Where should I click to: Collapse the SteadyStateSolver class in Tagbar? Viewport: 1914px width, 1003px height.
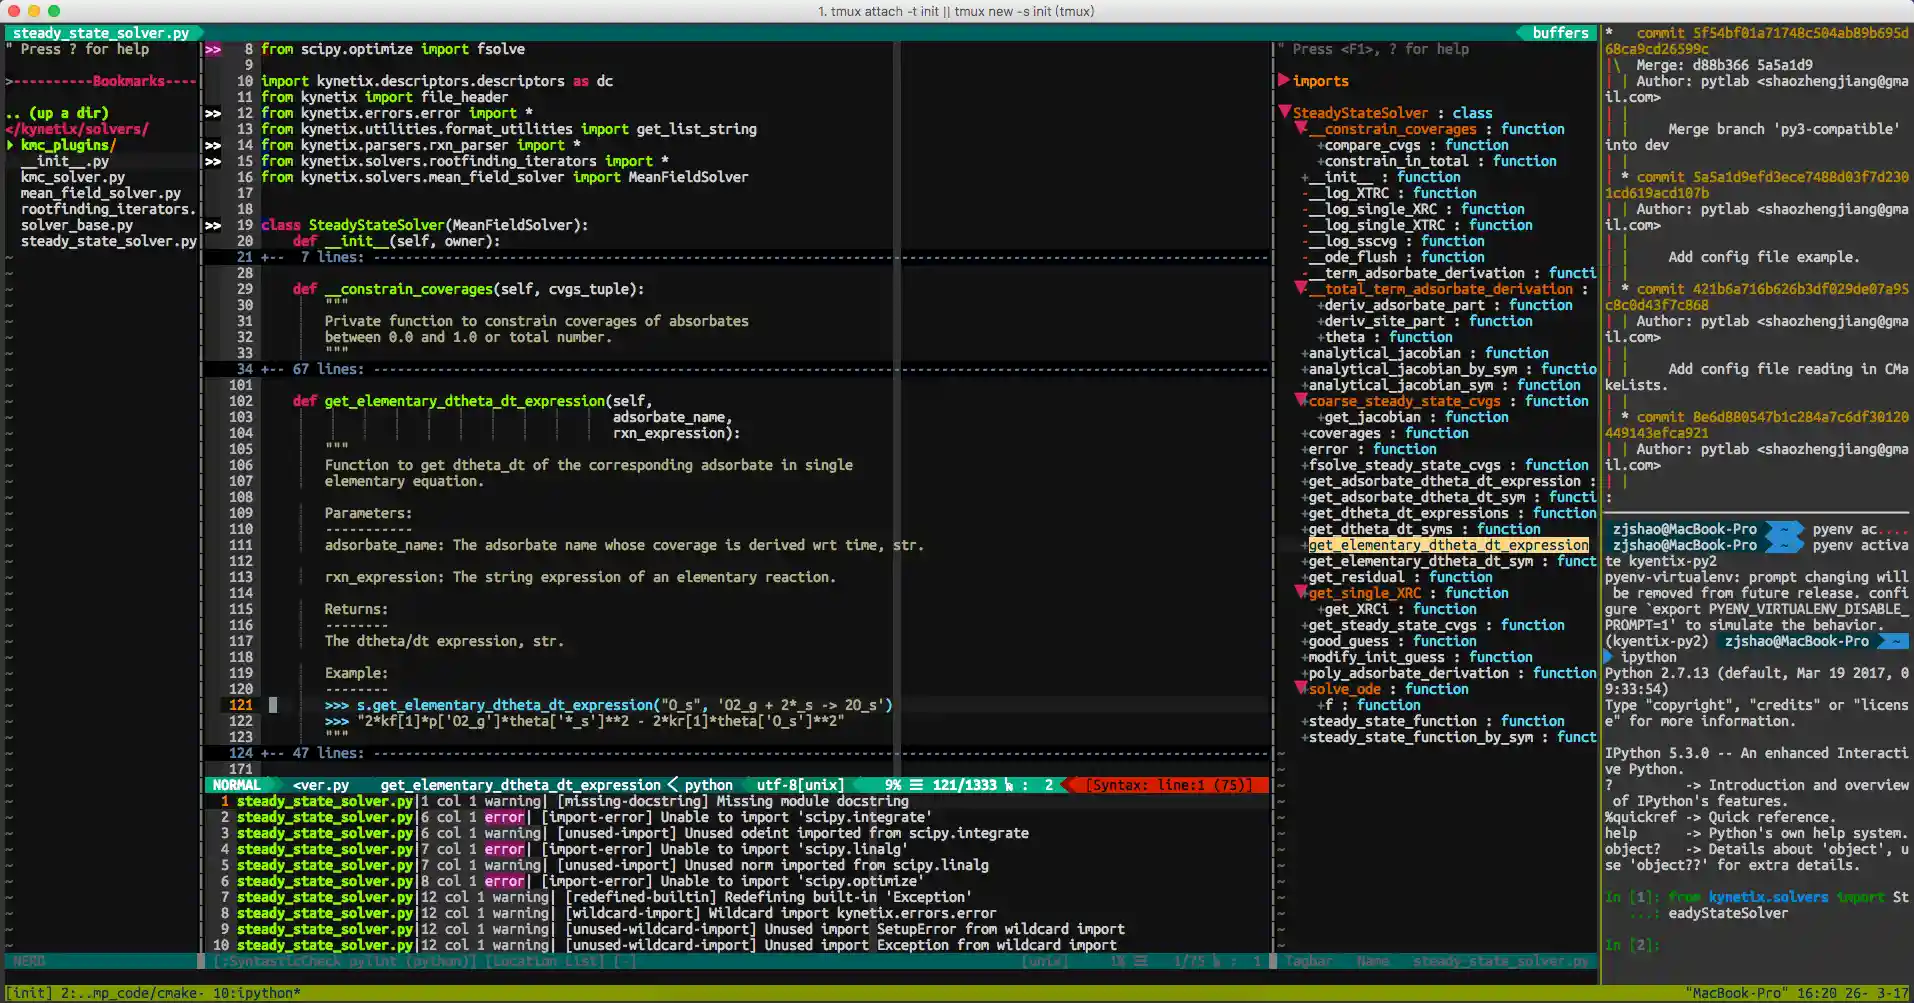(x=1285, y=113)
